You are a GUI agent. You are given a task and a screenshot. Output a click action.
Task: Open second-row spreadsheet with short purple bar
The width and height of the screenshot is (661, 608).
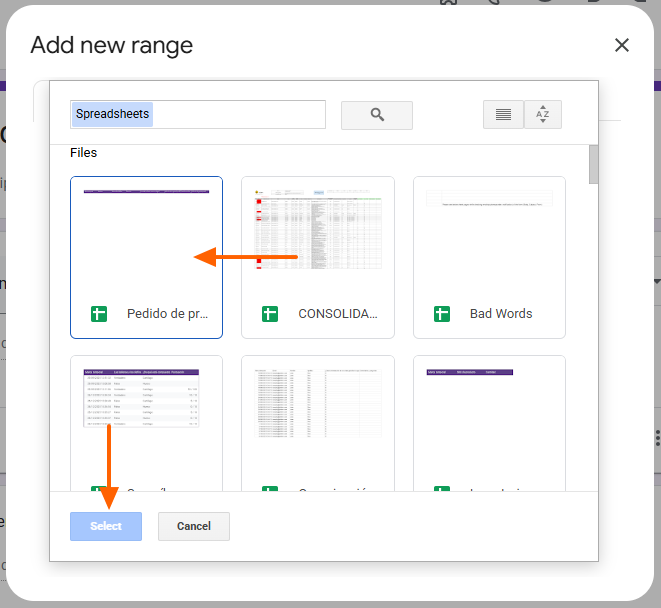(x=489, y=423)
